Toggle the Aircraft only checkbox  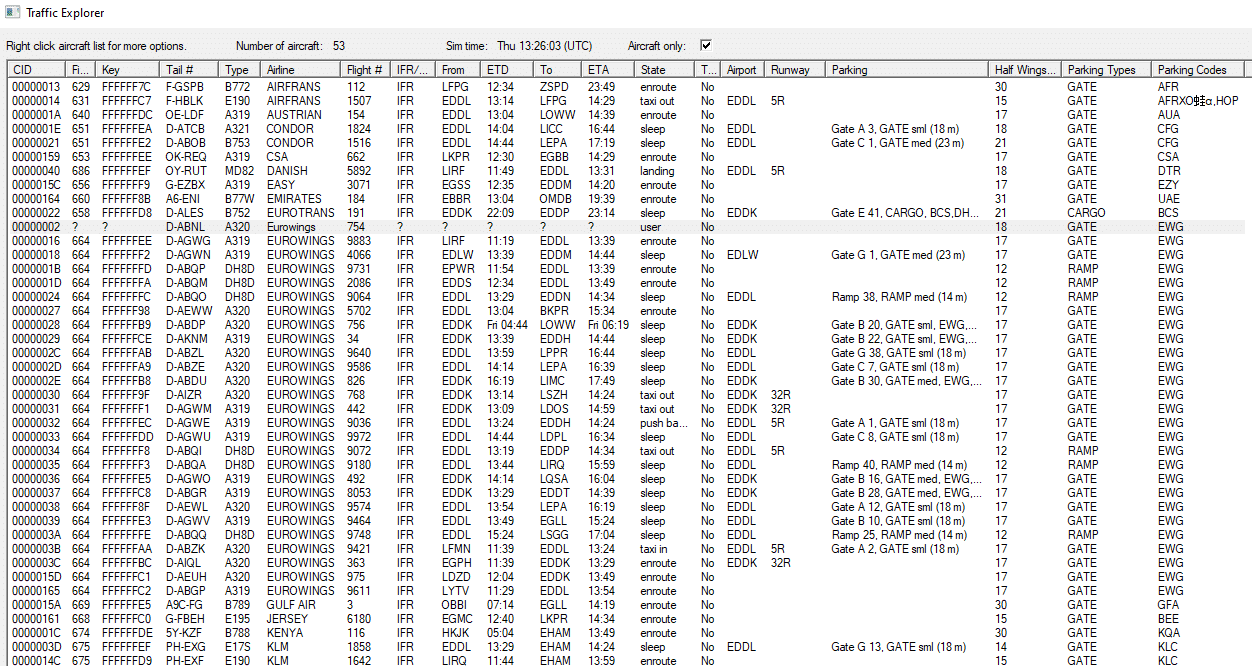[706, 46]
